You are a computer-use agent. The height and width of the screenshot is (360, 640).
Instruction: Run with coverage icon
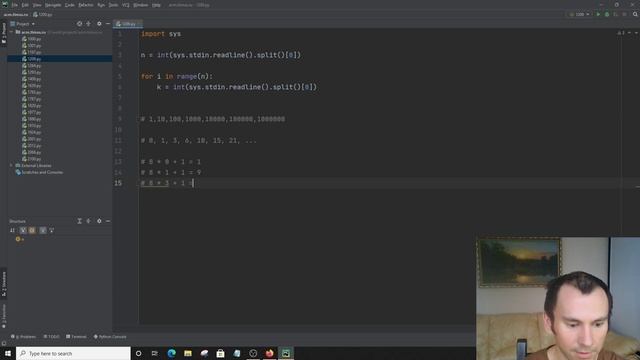click(616, 14)
